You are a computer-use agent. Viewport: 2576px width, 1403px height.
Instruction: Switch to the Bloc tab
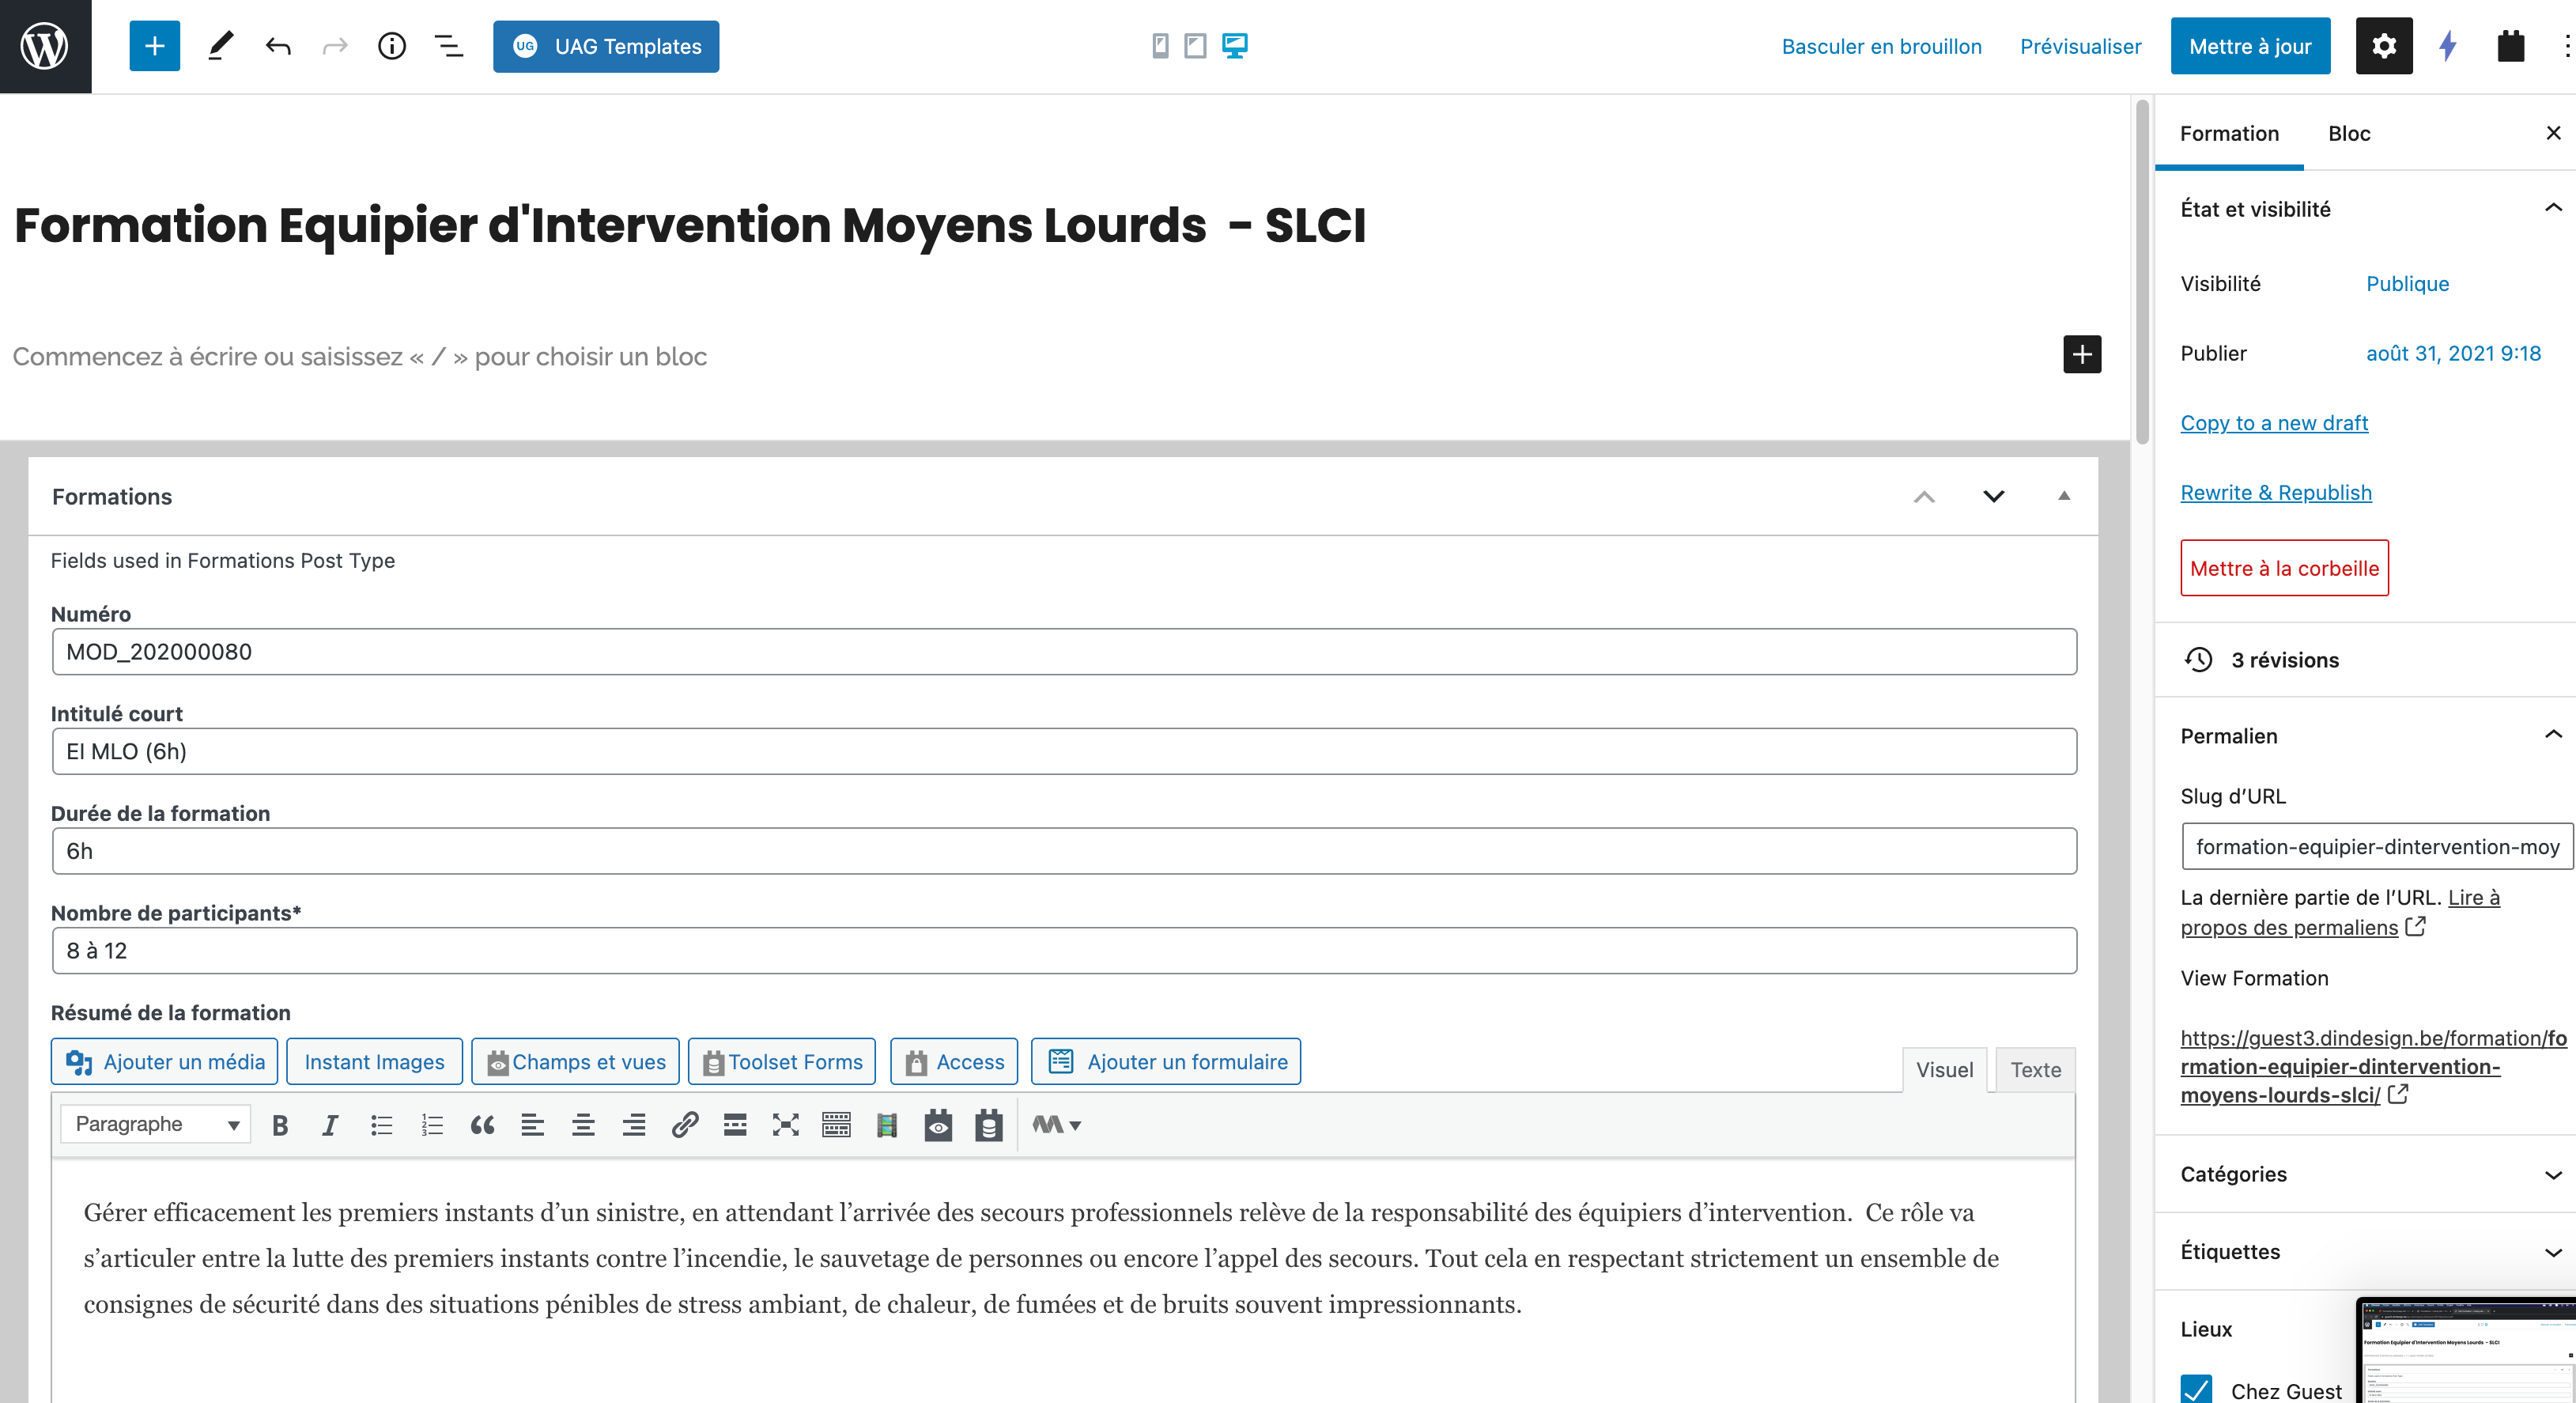2348,134
